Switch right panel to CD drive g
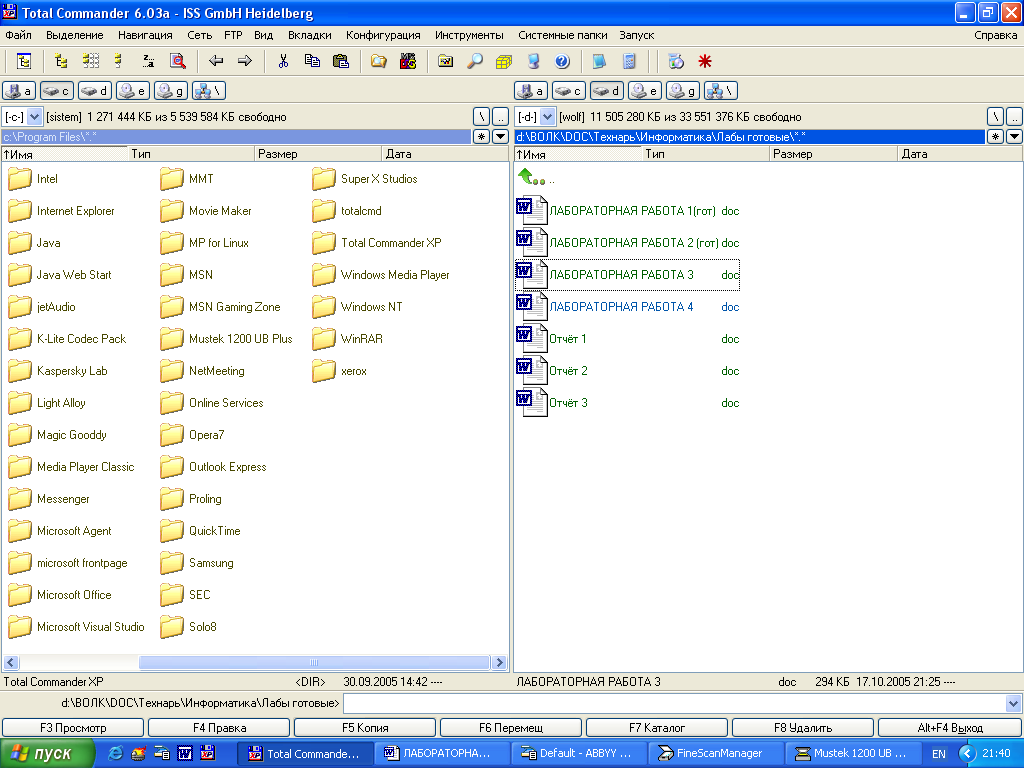The width and height of the screenshot is (1024, 768). click(682, 91)
